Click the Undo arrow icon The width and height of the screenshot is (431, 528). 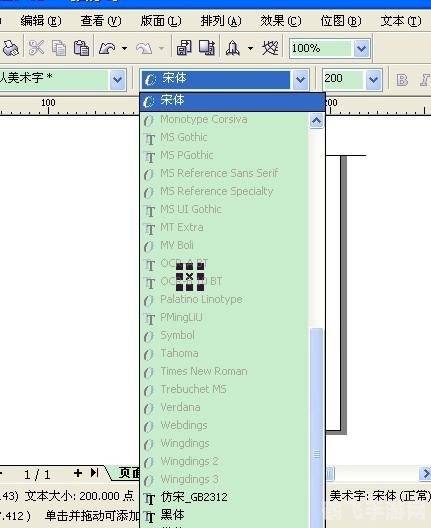coord(107,48)
